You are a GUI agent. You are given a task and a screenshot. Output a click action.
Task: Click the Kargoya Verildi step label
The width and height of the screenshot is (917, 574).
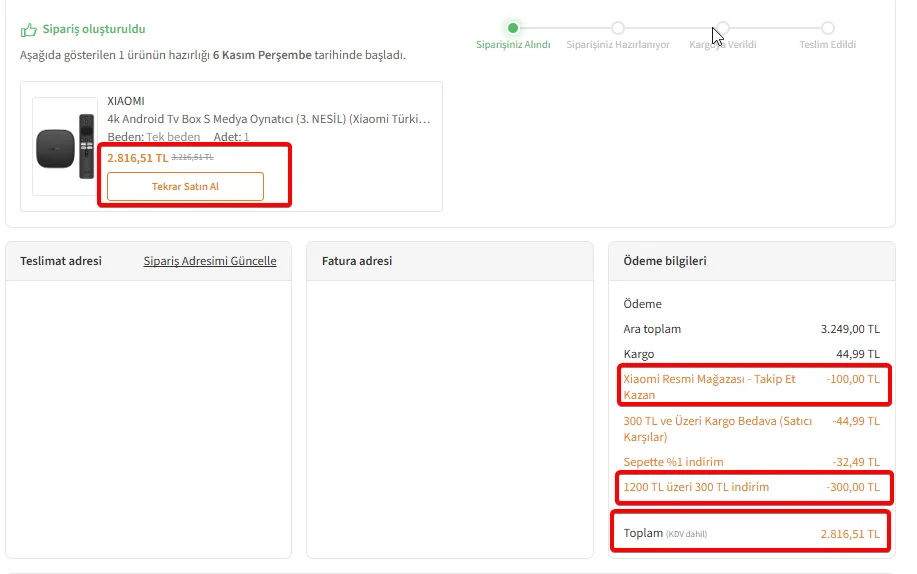[723, 44]
